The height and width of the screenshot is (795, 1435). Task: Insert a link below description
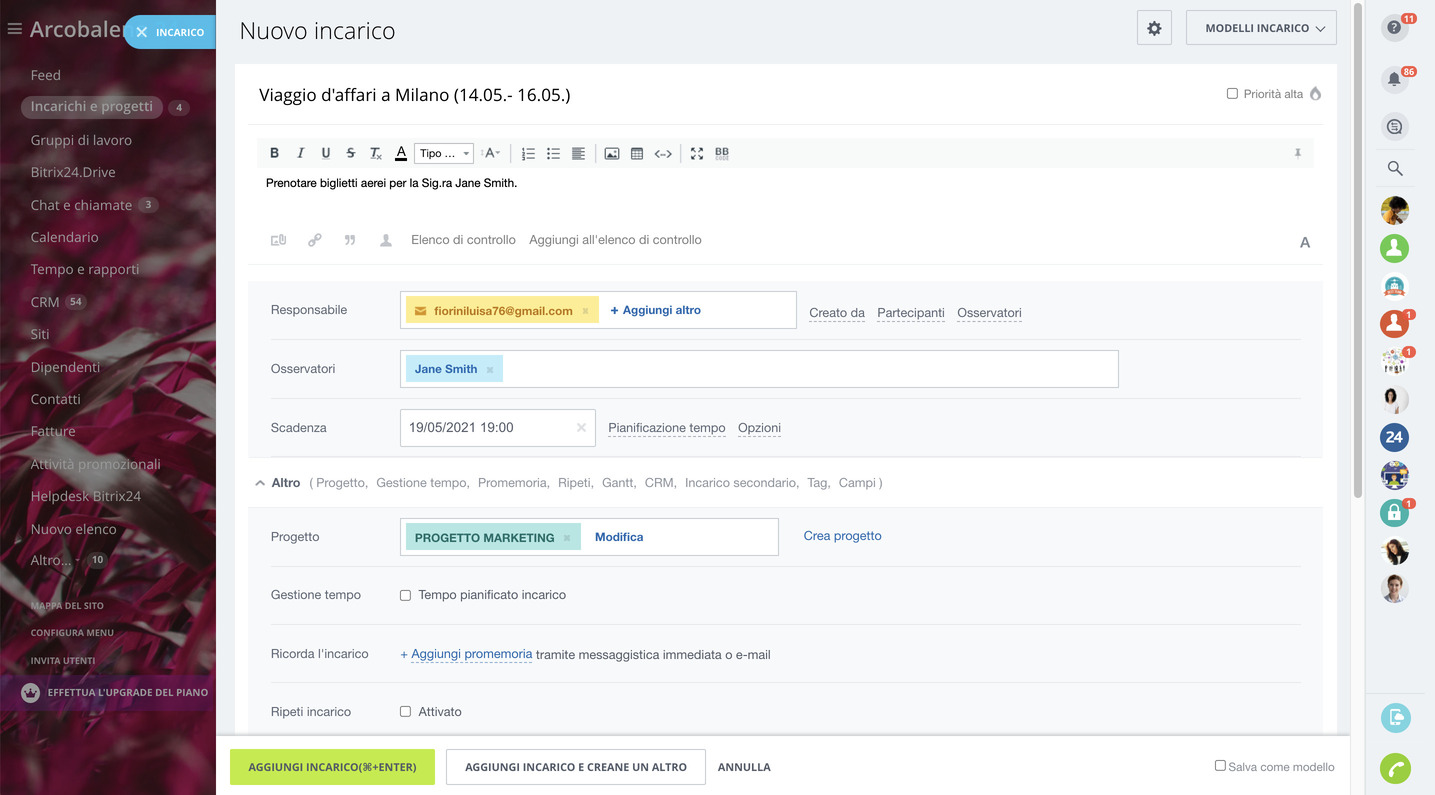tap(314, 240)
